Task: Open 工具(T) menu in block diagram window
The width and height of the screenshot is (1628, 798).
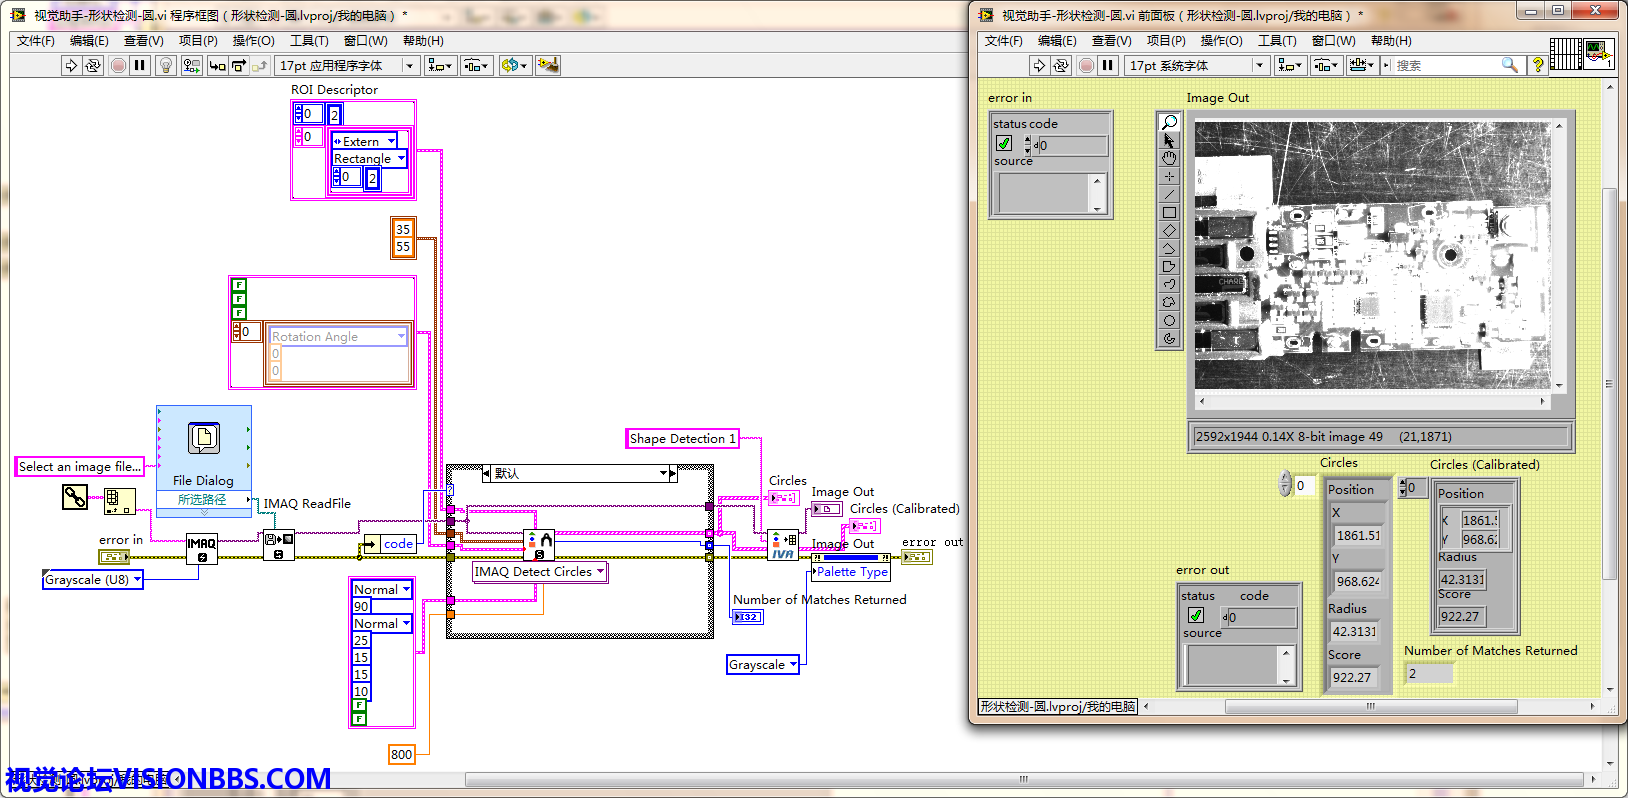Action: pyautogui.click(x=309, y=41)
